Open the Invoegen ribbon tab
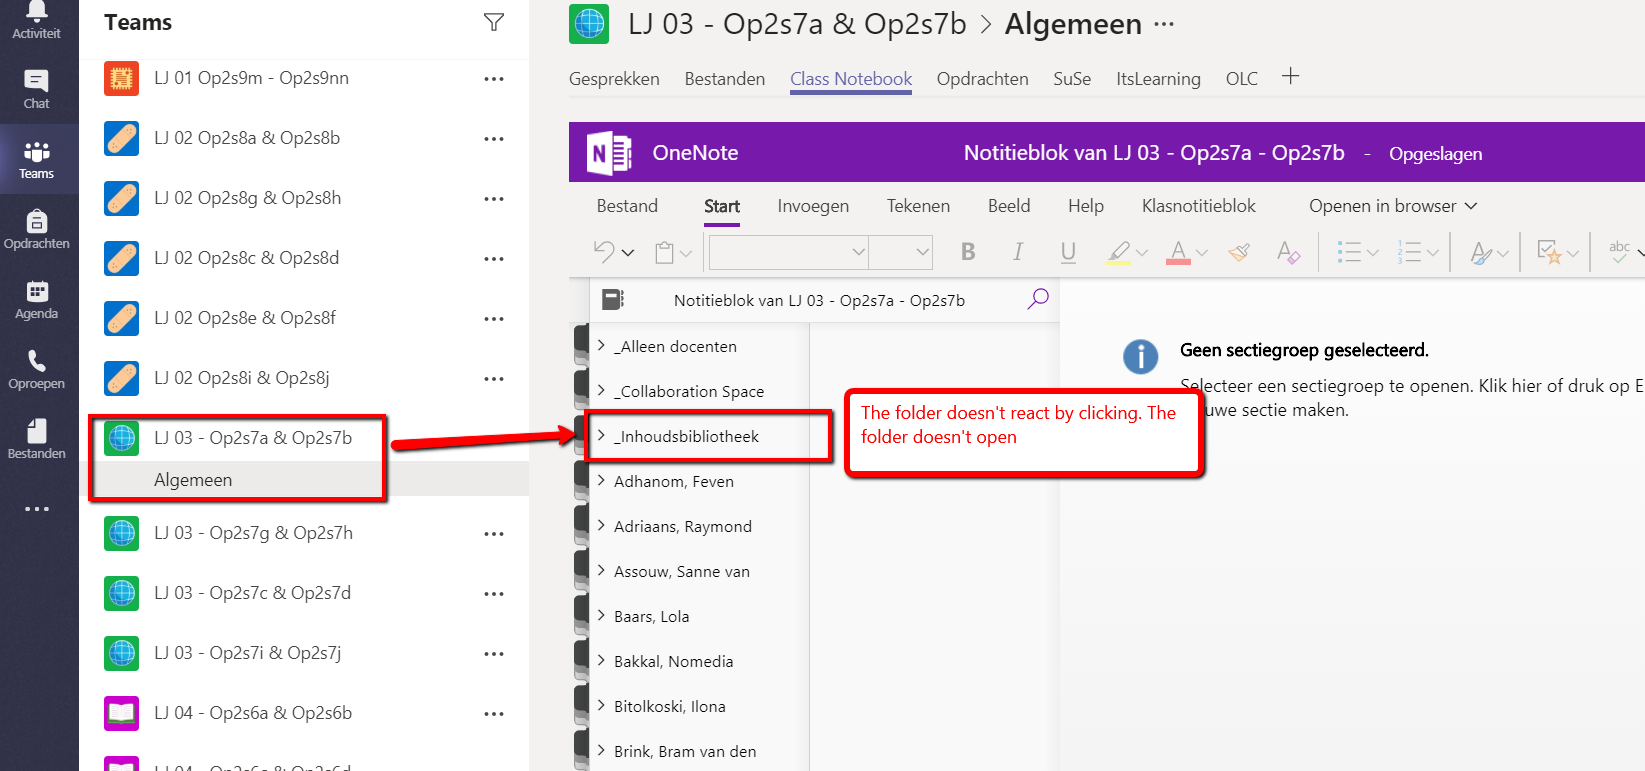This screenshot has width=1645, height=771. tap(813, 206)
